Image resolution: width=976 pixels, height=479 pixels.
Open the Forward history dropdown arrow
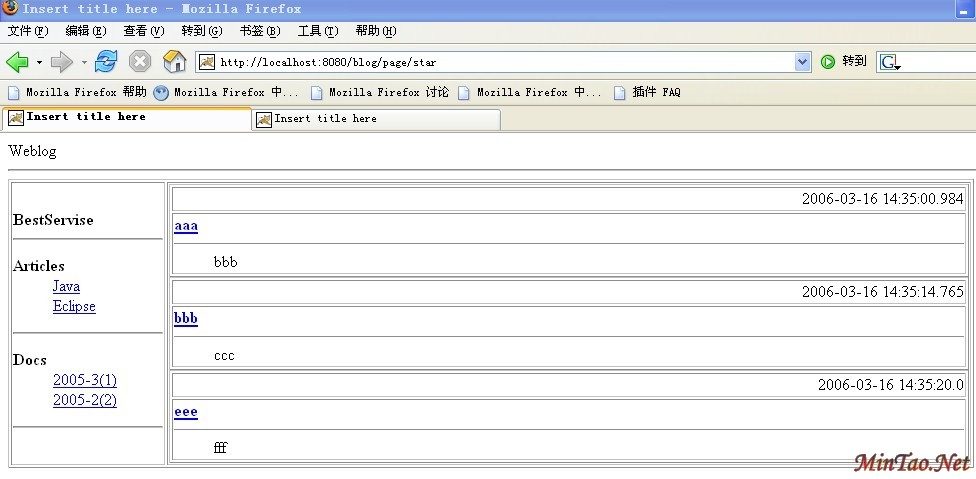coord(84,62)
